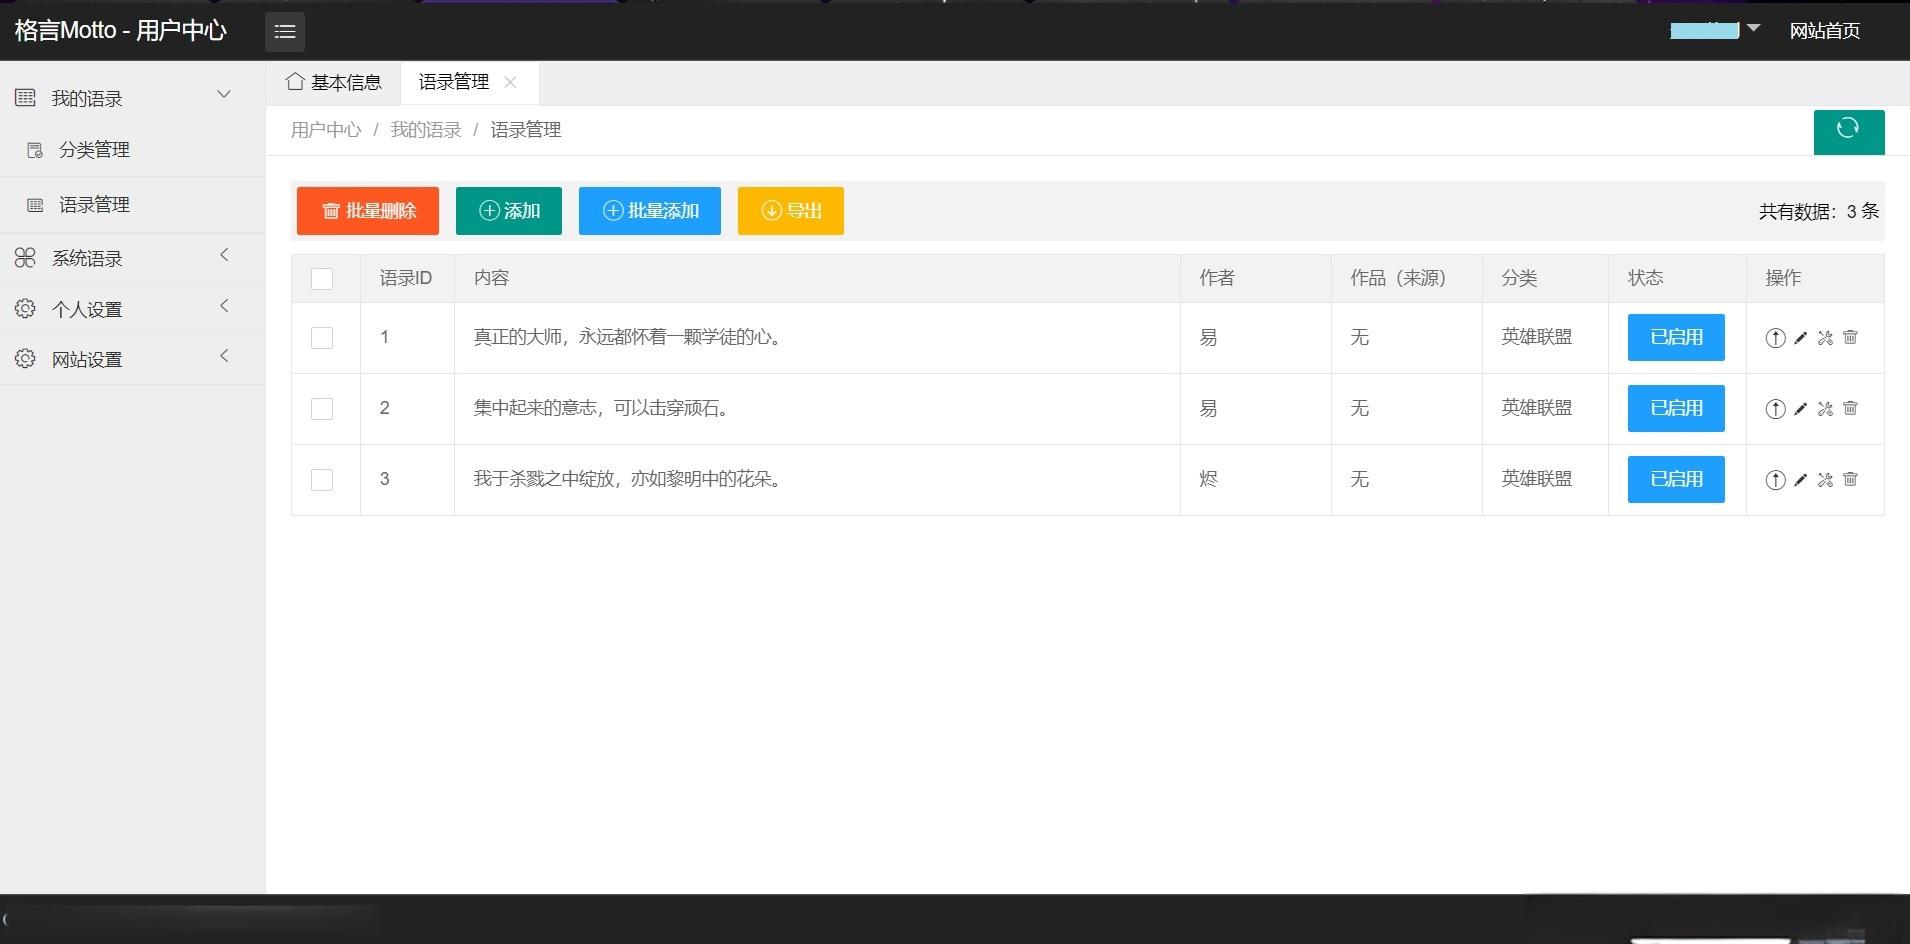Click the 语录管理 sidebar item icon
Viewport: 1910px width, 944px height.
click(35, 205)
